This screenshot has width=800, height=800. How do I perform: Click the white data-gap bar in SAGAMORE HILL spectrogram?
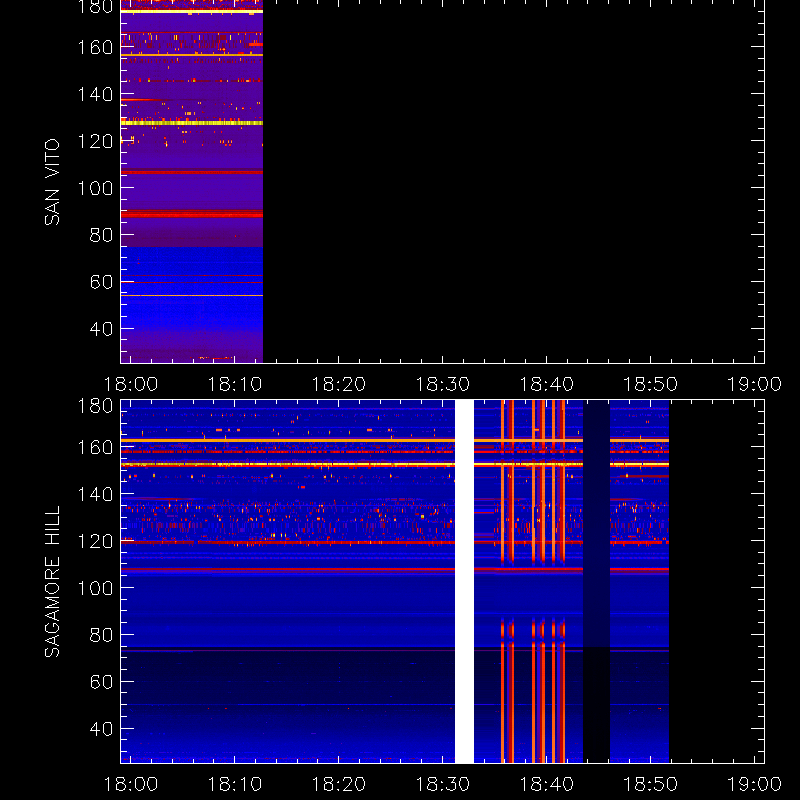(x=464, y=582)
